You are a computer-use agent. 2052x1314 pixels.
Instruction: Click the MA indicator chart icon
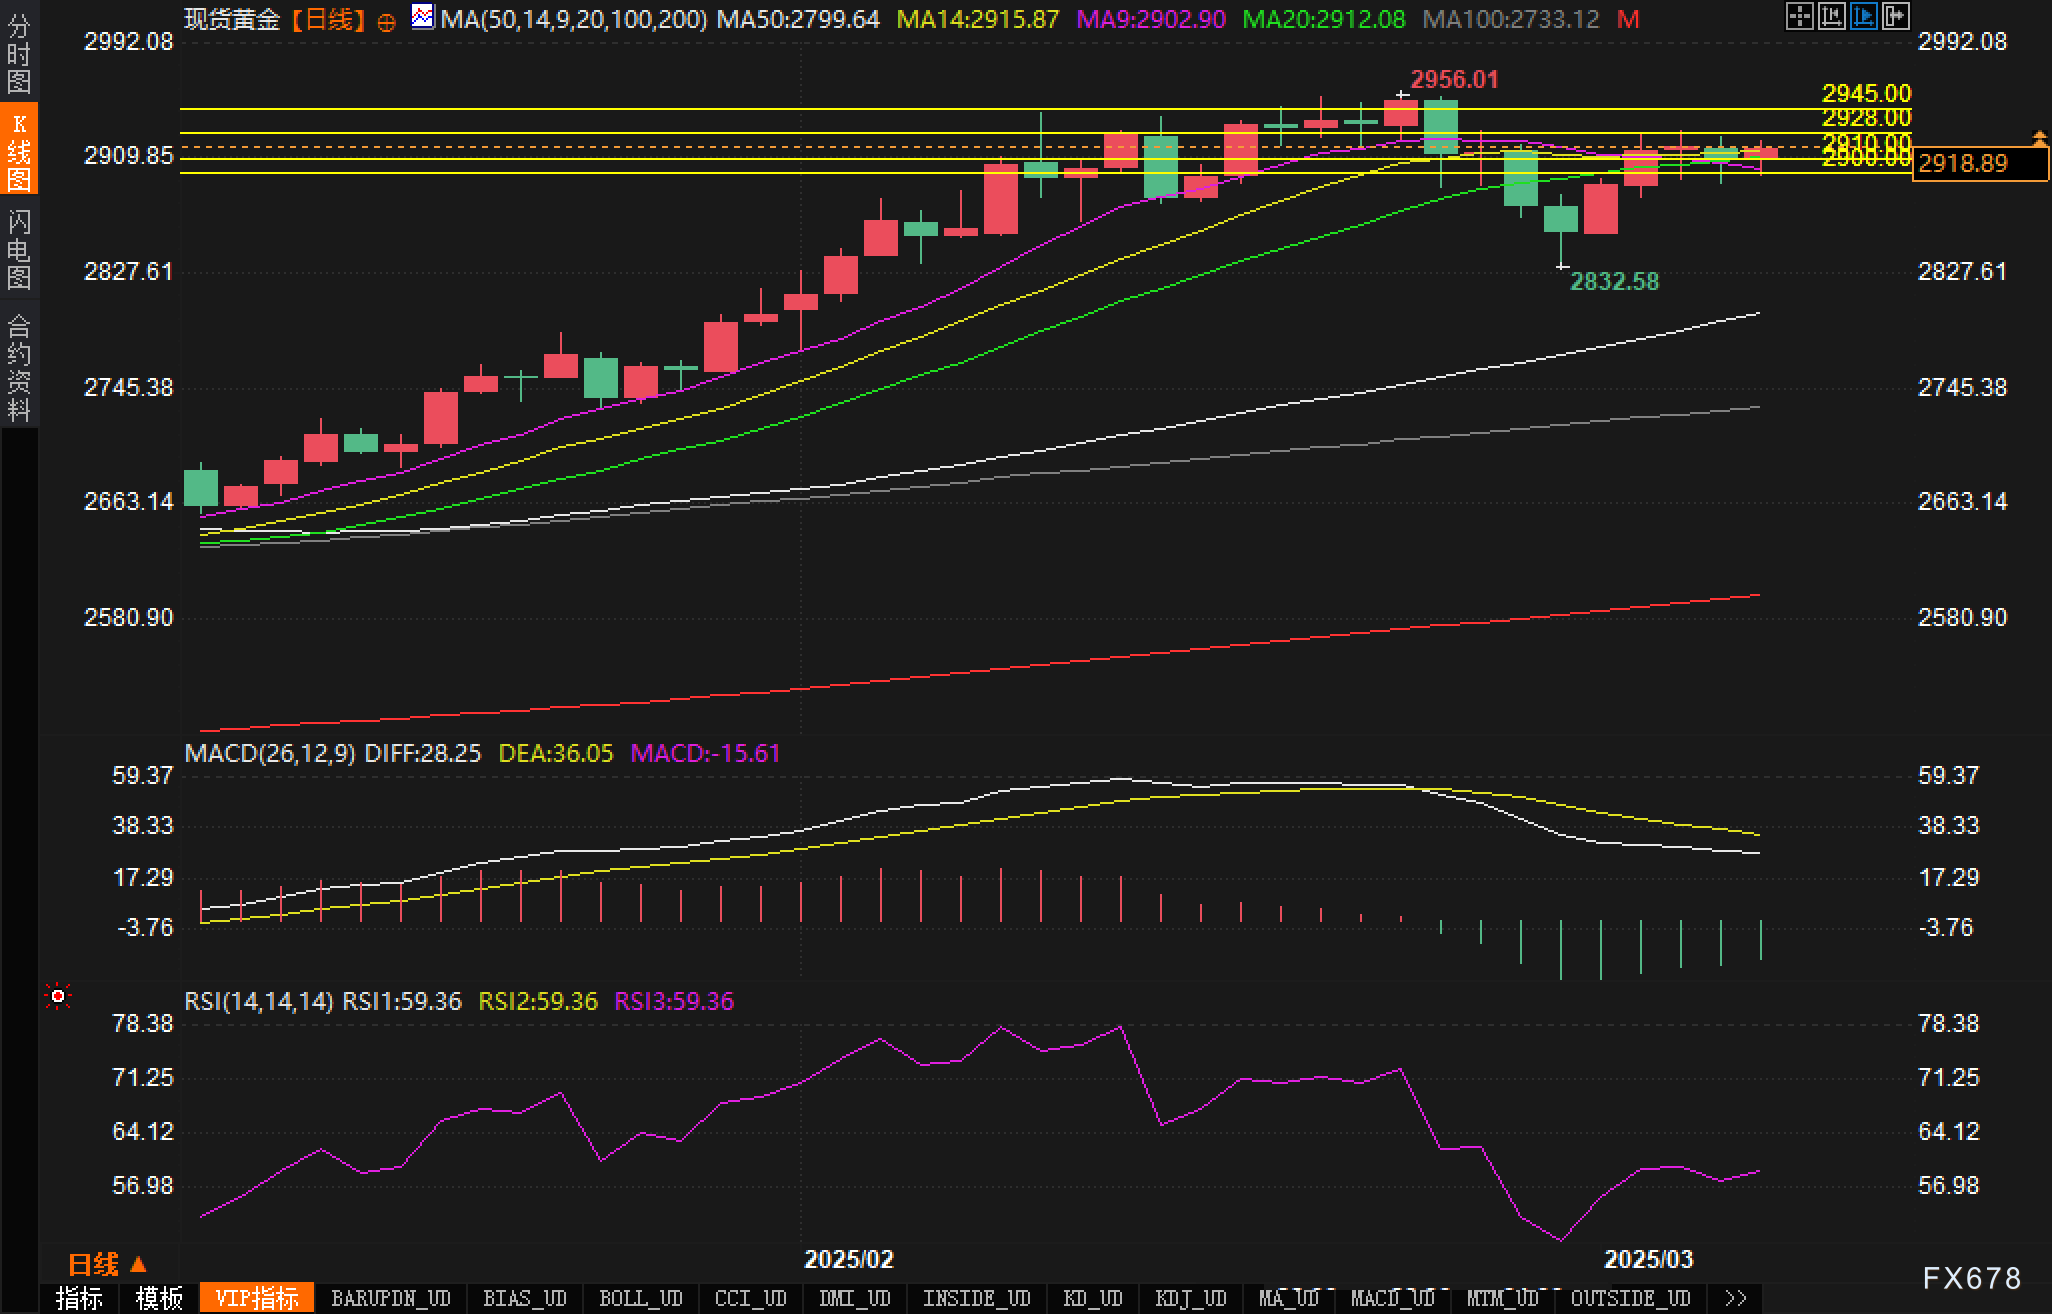(x=423, y=17)
